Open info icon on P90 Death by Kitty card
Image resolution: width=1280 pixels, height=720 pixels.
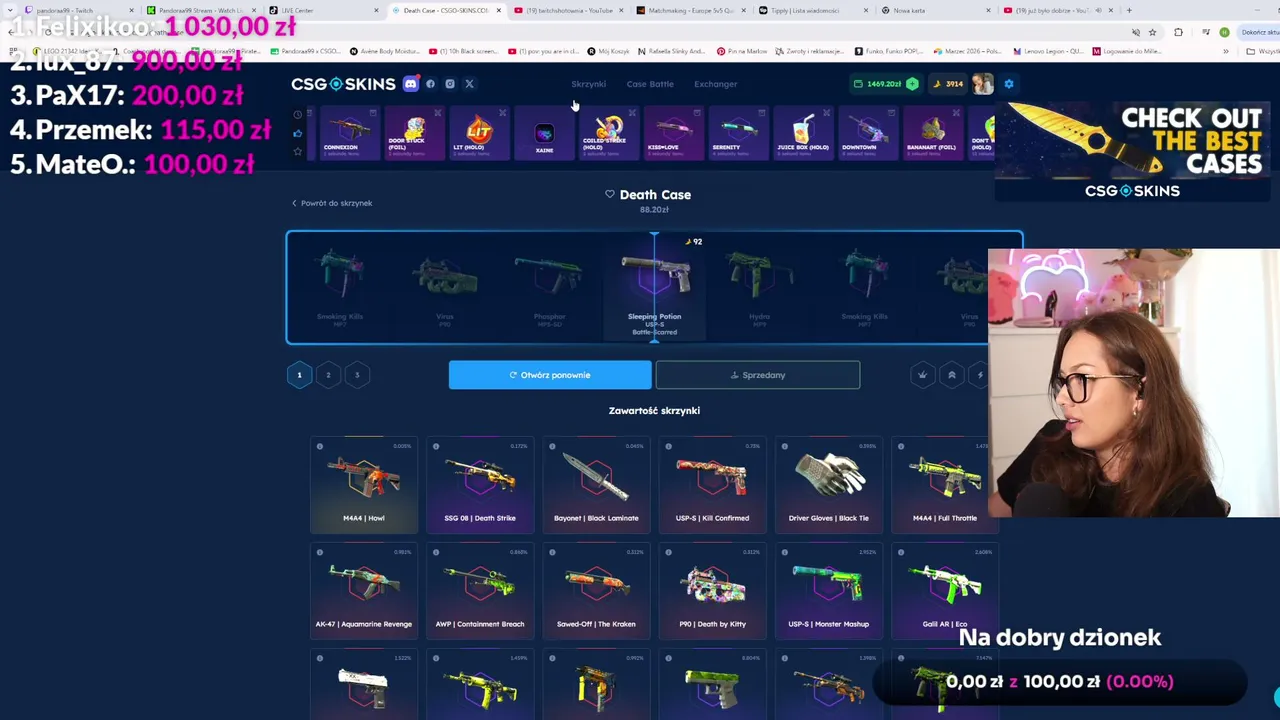668,552
